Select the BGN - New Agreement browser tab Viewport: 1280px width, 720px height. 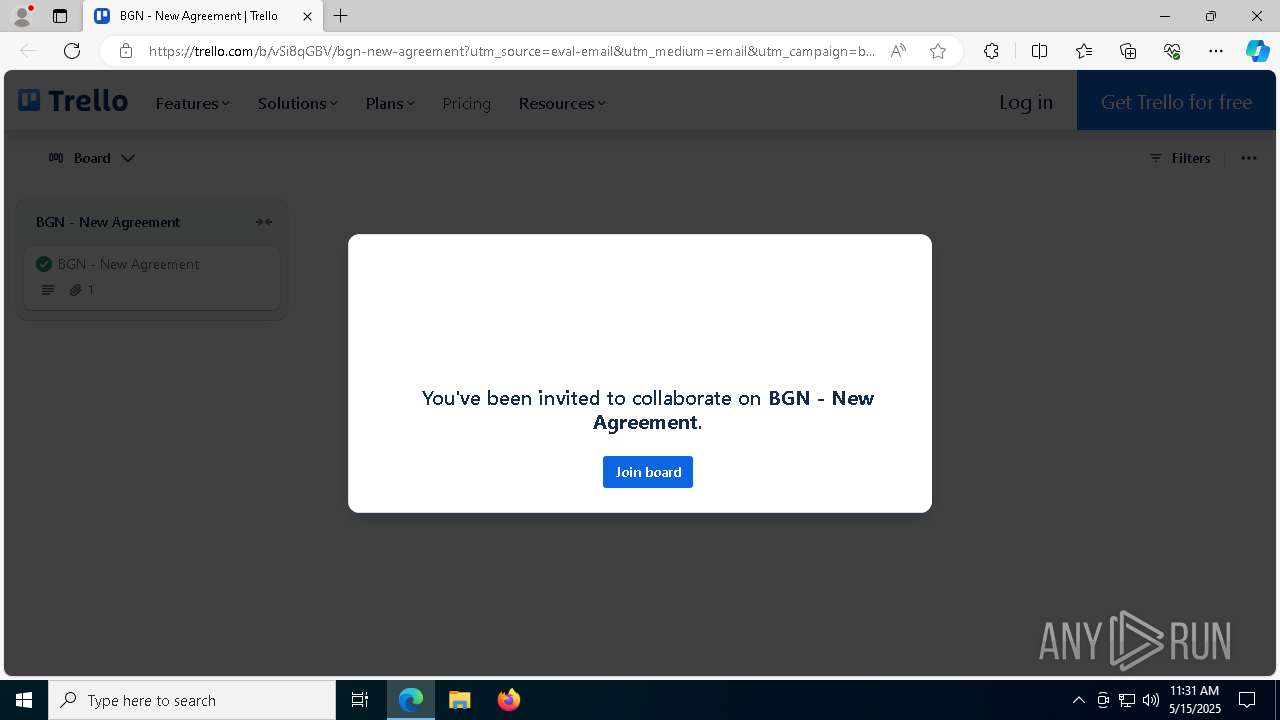click(x=203, y=16)
